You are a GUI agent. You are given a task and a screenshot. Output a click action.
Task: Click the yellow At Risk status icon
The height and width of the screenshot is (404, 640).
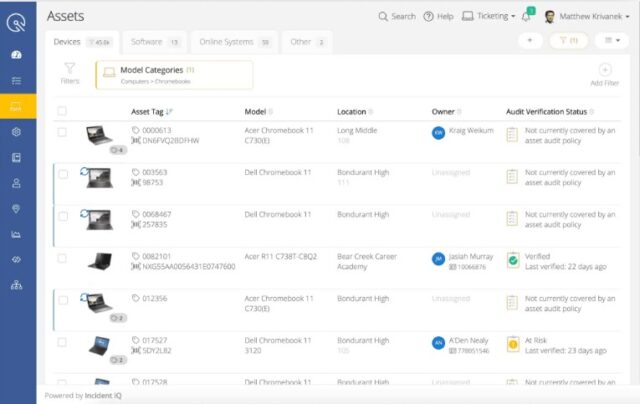[513, 344]
